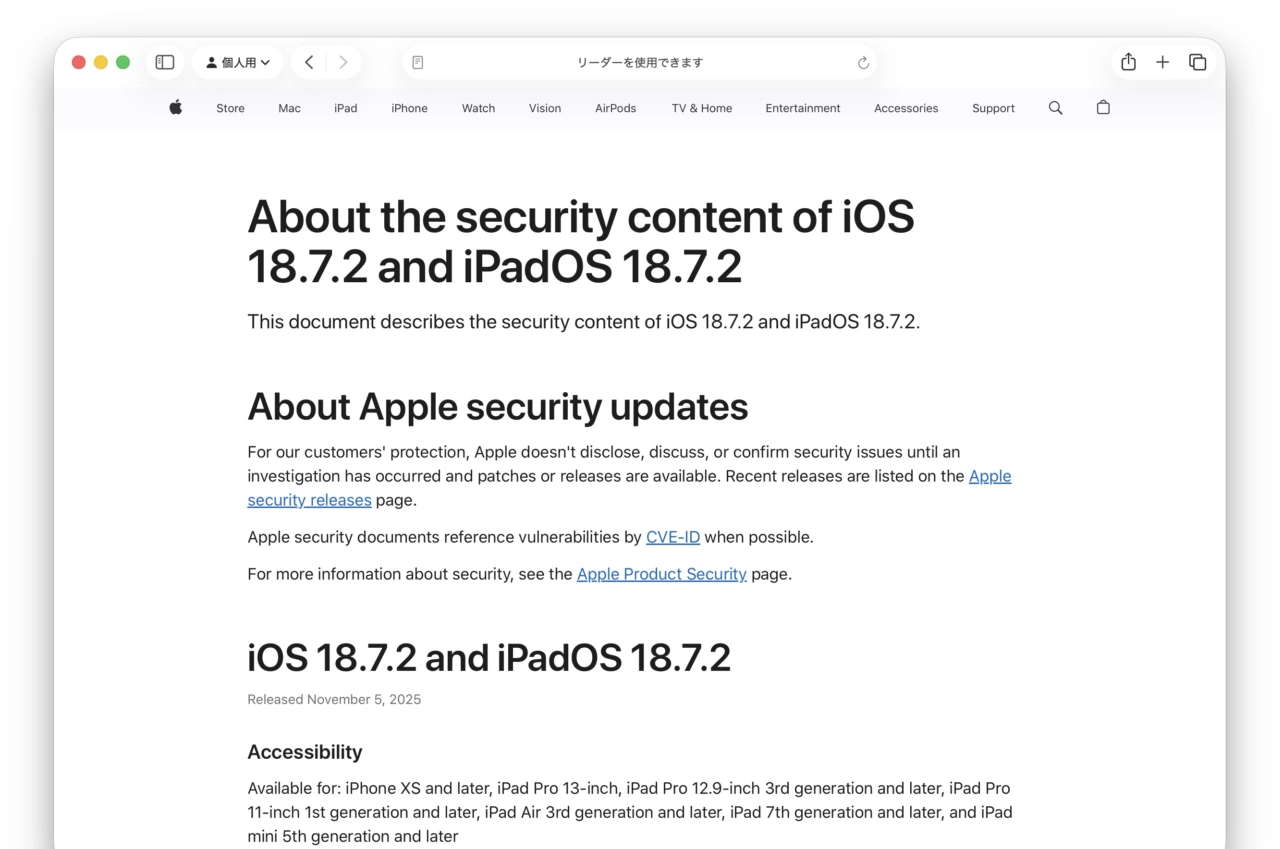
Task: Go back using the back arrow
Action: [309, 61]
